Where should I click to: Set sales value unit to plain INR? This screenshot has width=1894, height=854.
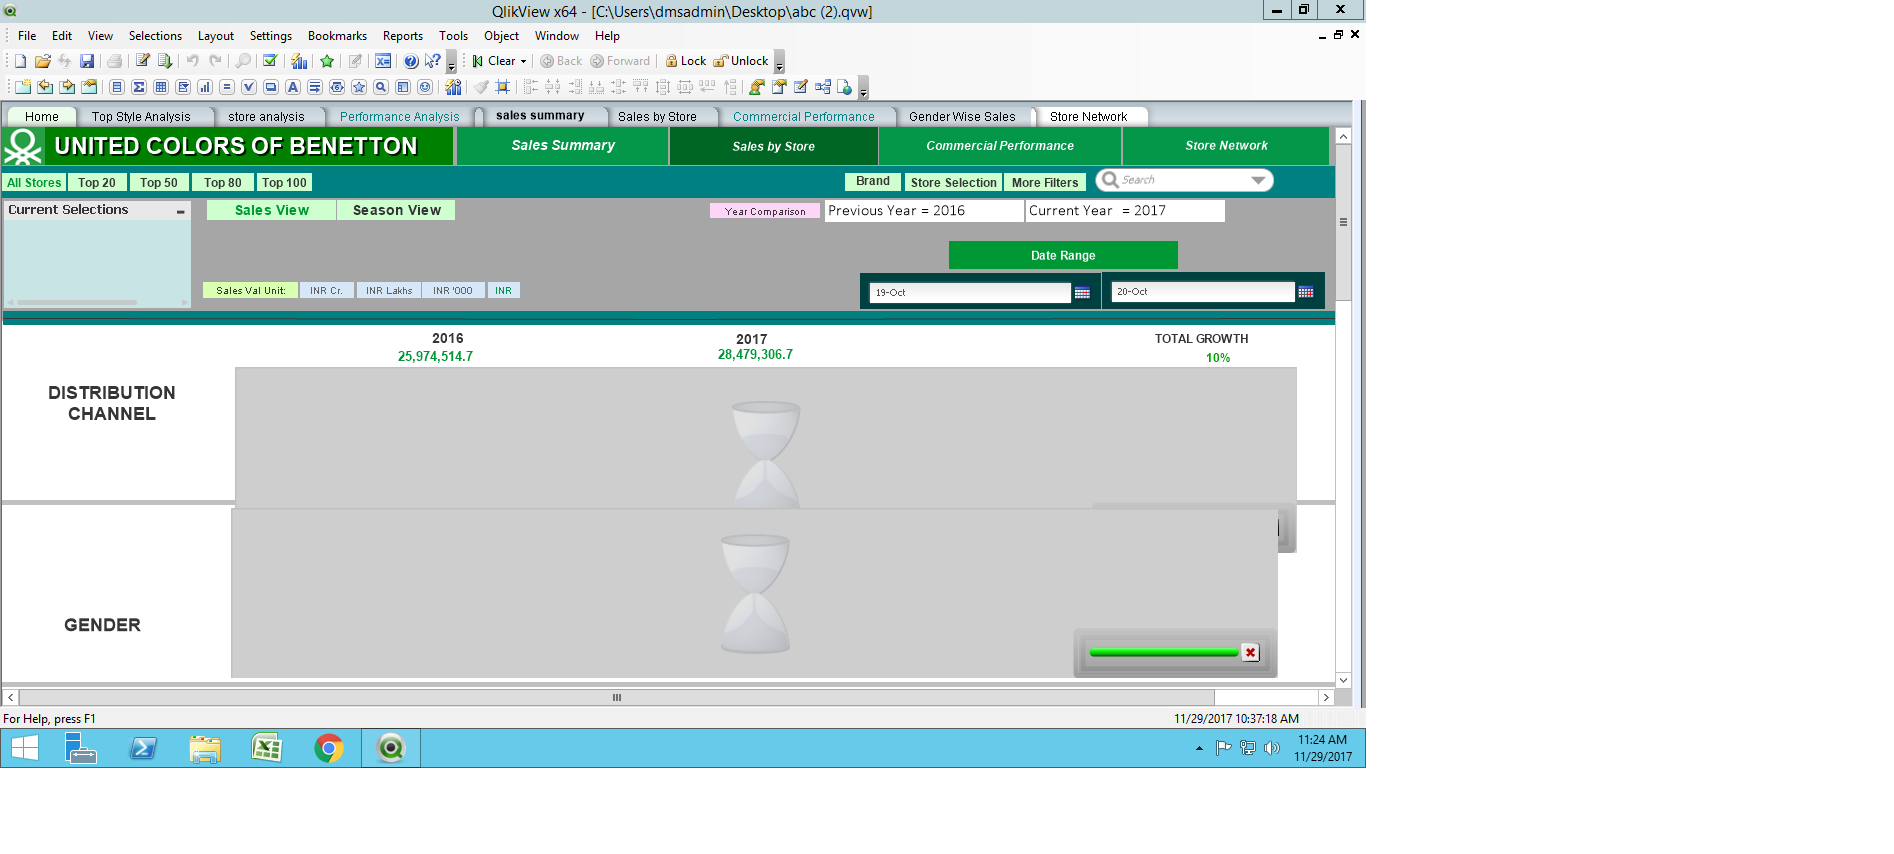point(504,291)
